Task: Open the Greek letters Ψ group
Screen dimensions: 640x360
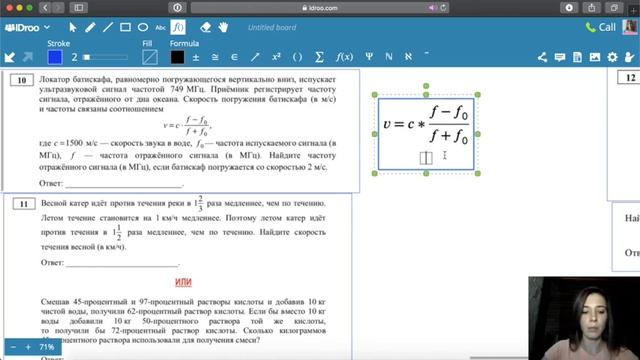Action: (x=369, y=57)
